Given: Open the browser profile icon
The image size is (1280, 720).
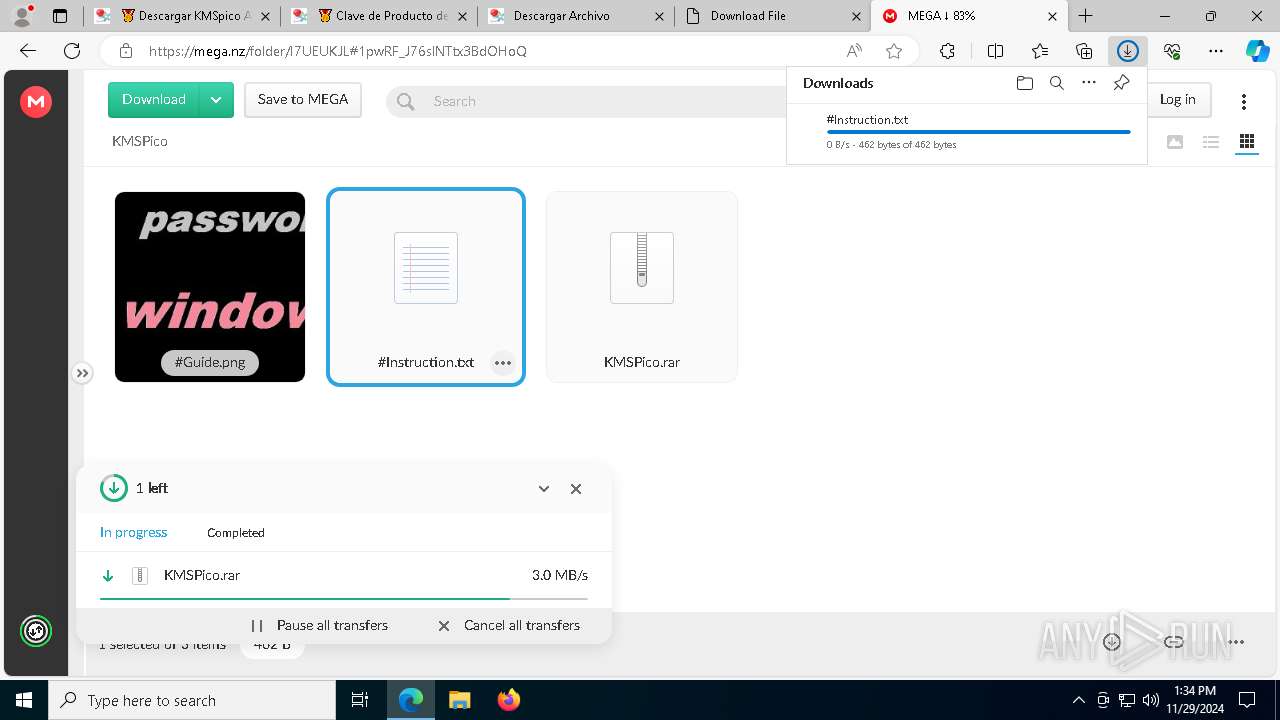Looking at the screenshot, I should (22, 16).
